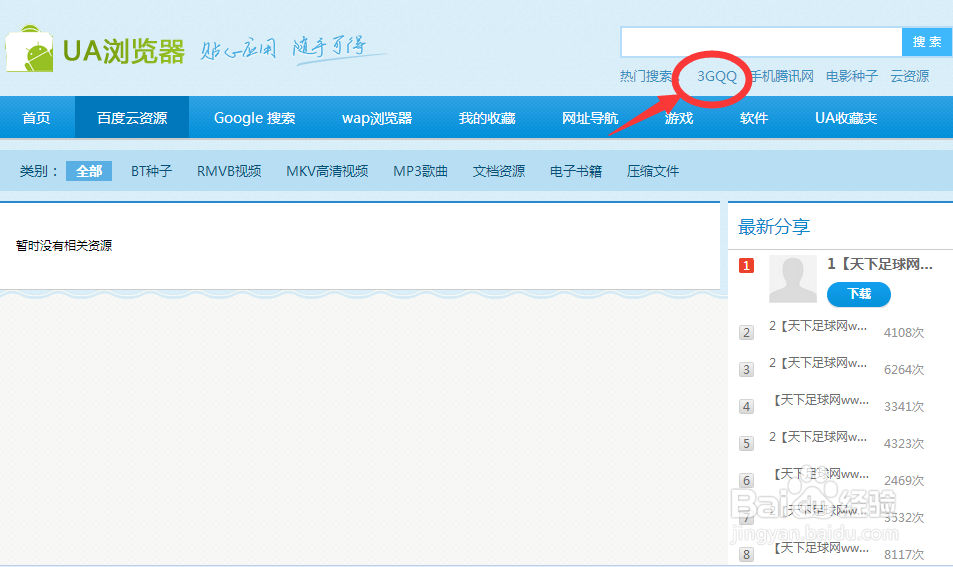The image size is (953, 567).
Task: Click the red rank 1 badge
Action: coord(746,266)
